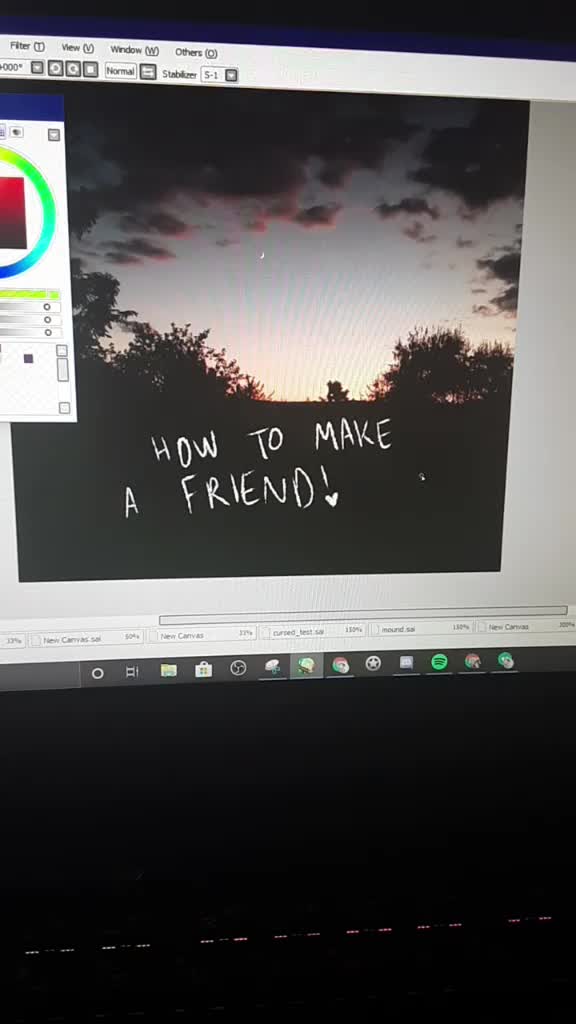Adjust the middle gray color slider
This screenshot has width=576, height=1024.
pyautogui.click(x=30, y=319)
